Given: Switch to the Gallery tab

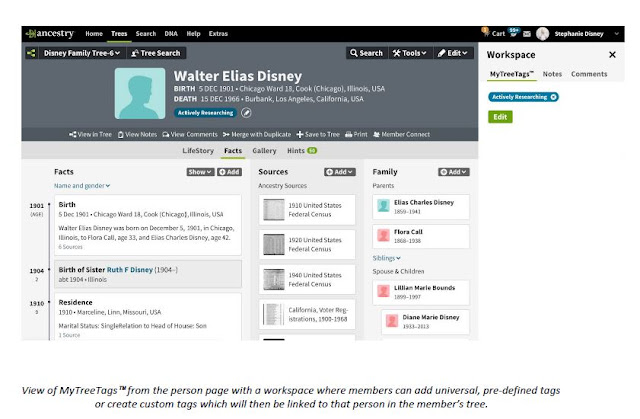Looking at the screenshot, I should click(x=264, y=151).
